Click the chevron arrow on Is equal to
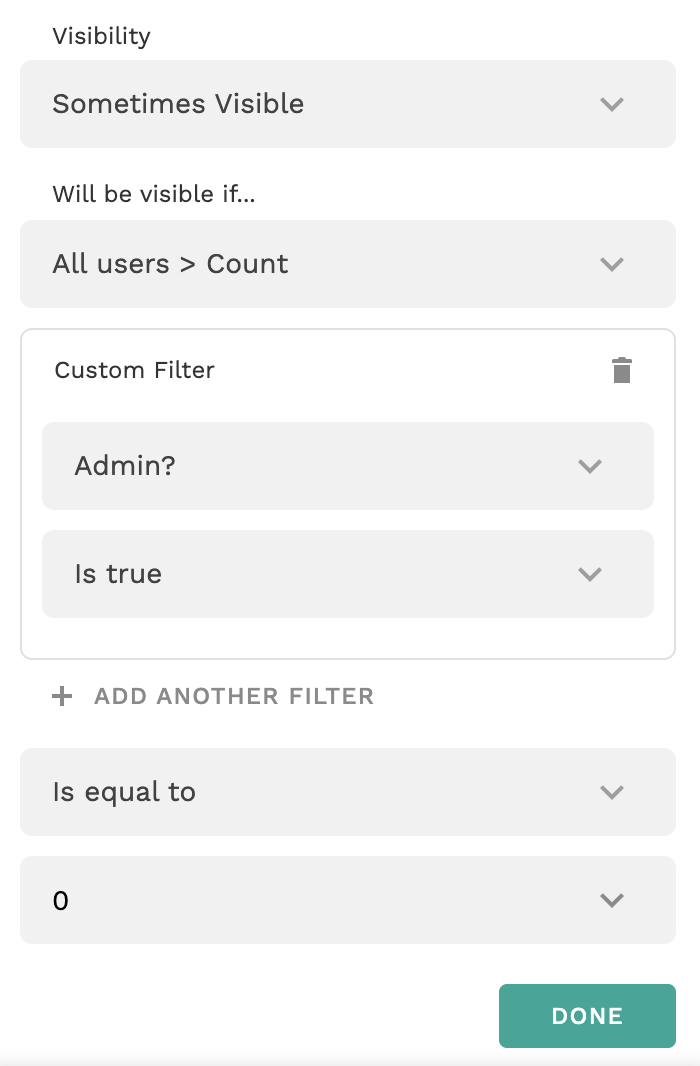Viewport: 700px width, 1066px height. [611, 792]
